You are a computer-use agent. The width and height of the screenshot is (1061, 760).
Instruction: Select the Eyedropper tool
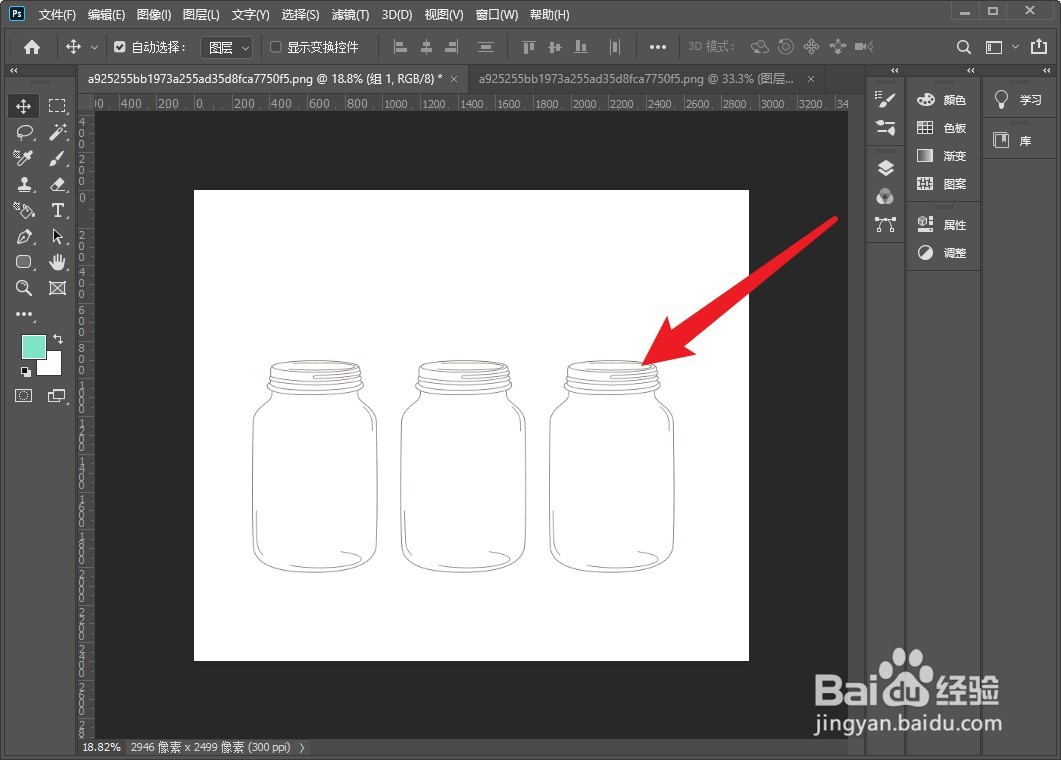click(x=24, y=158)
